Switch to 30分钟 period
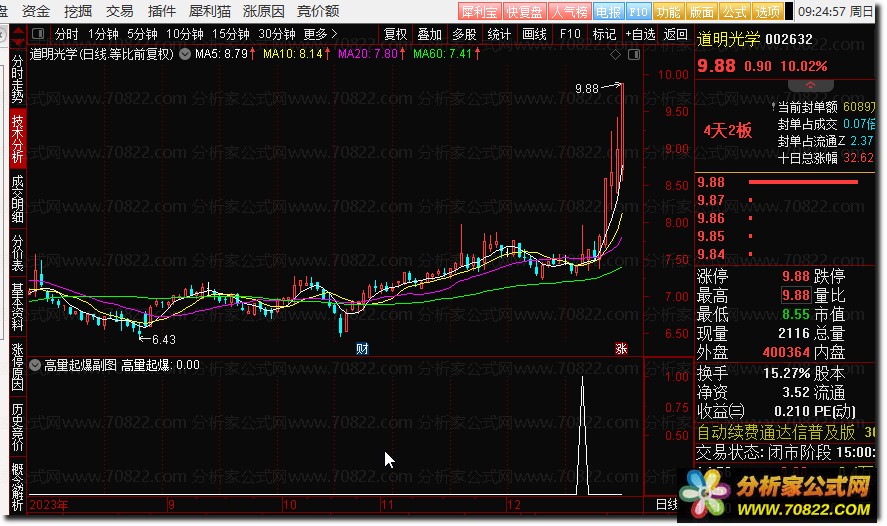This screenshot has height=526, width=887. (x=277, y=34)
